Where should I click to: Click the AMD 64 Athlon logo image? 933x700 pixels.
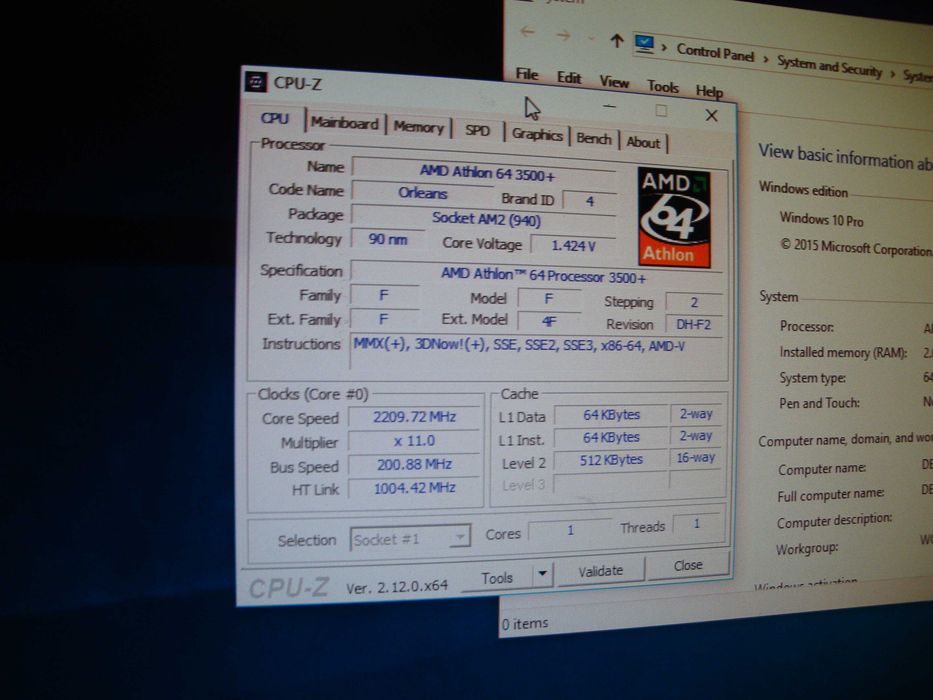(x=674, y=218)
